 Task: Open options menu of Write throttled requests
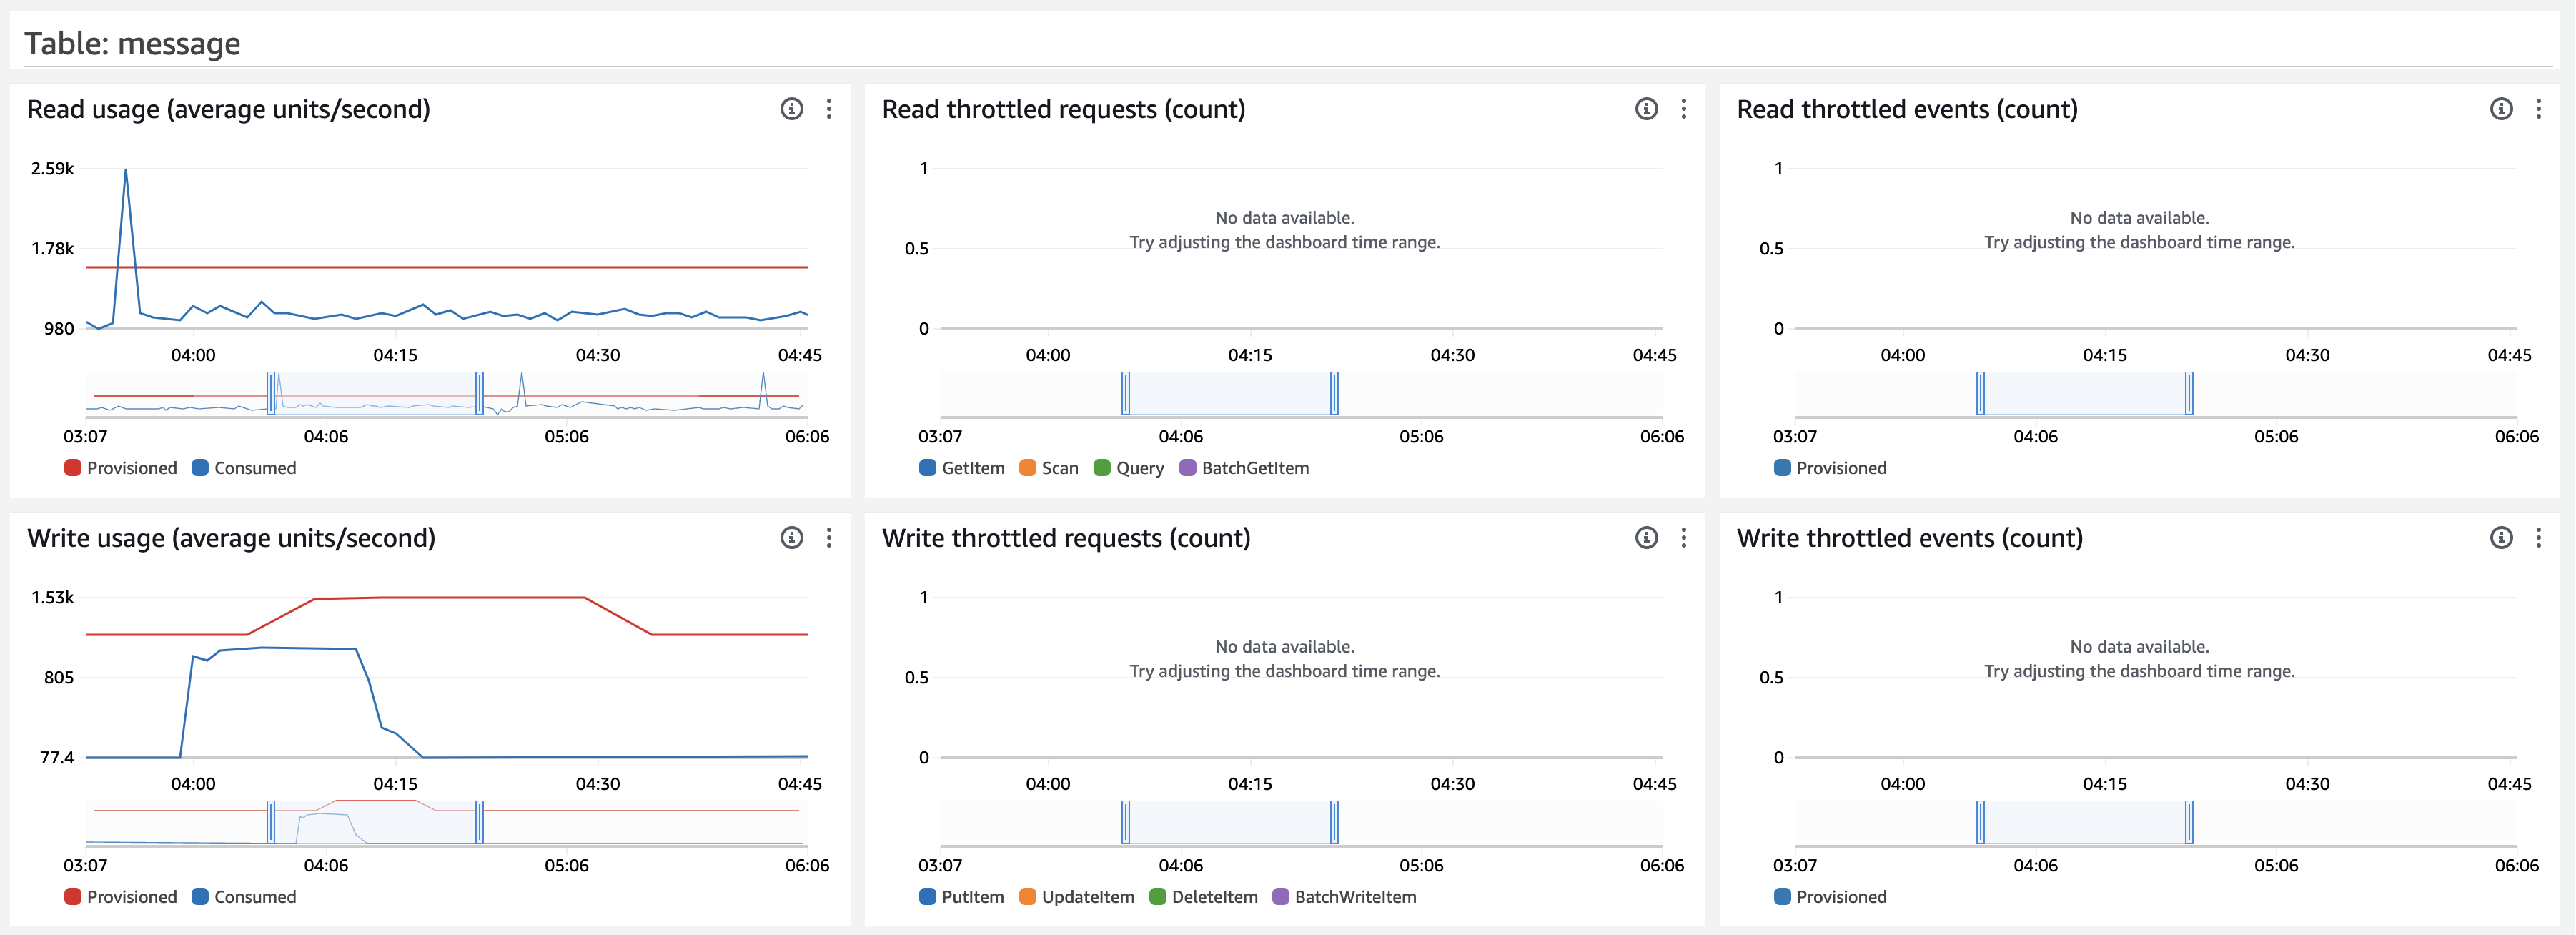(x=1684, y=538)
